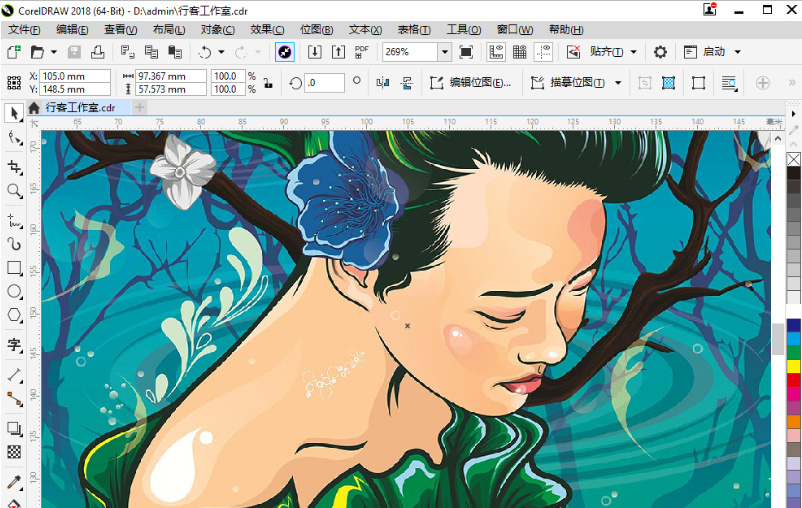Select the Text tool
802x508 pixels.
14,345
